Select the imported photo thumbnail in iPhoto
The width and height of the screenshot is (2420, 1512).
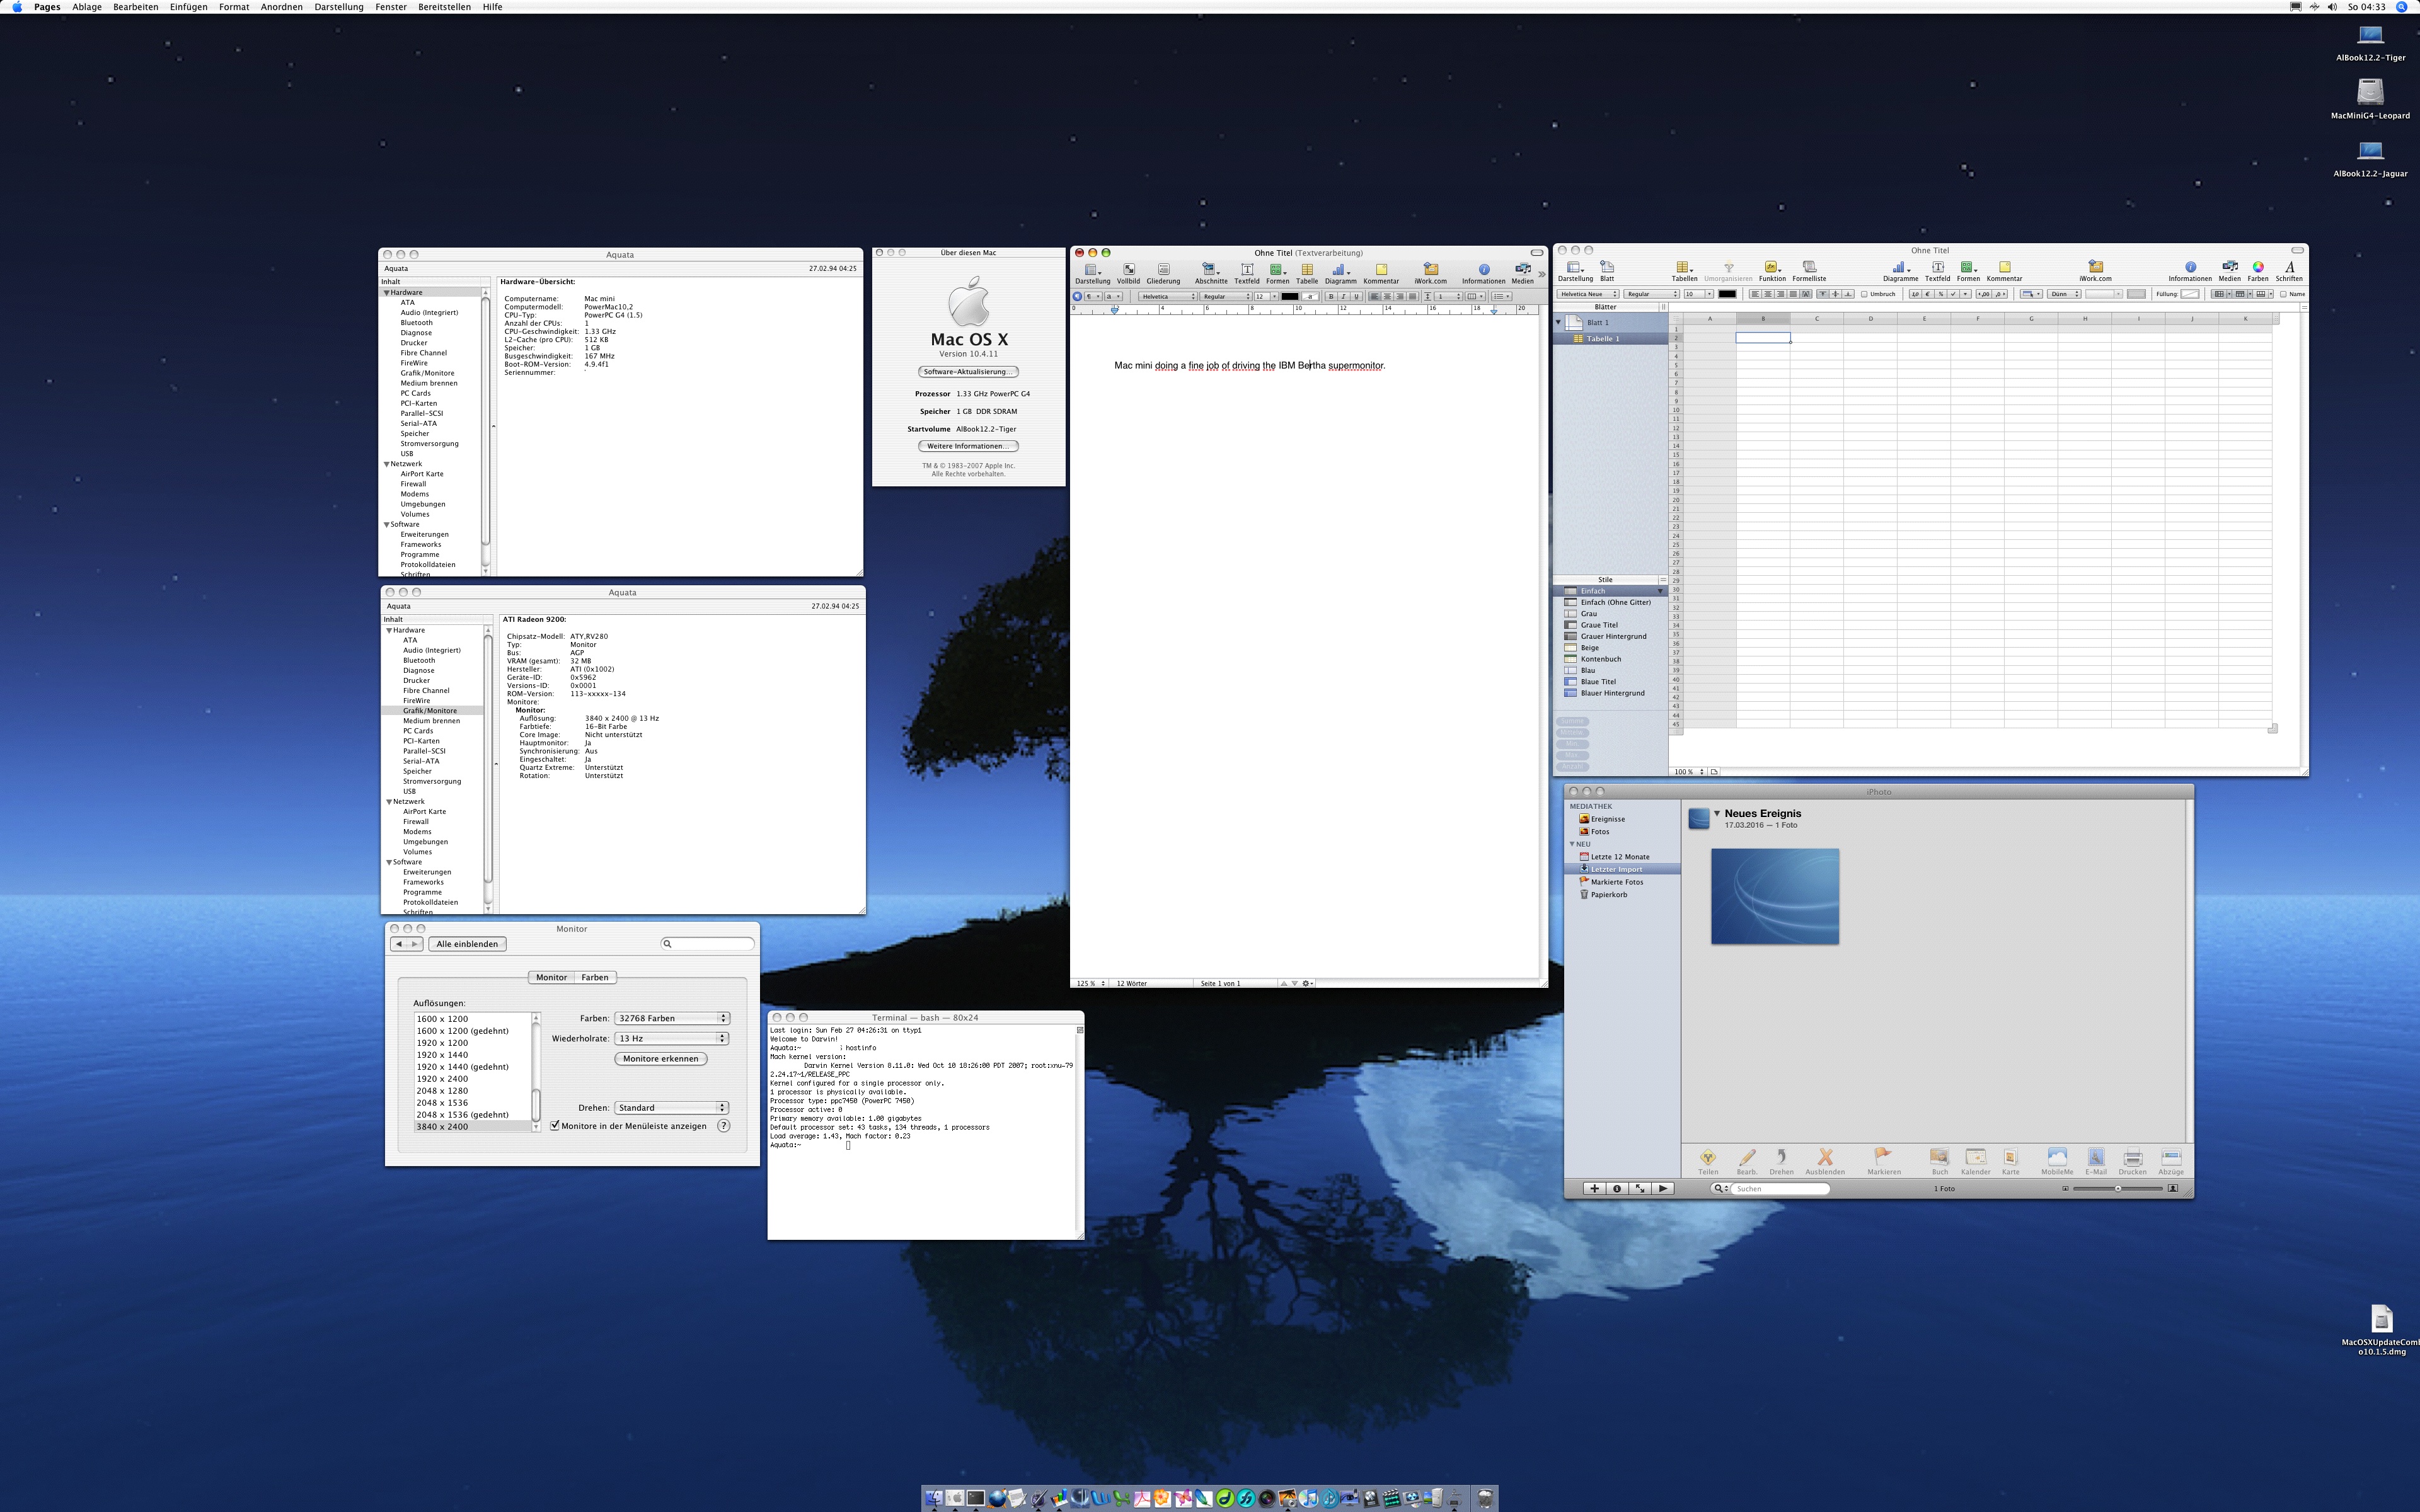[x=1774, y=896]
